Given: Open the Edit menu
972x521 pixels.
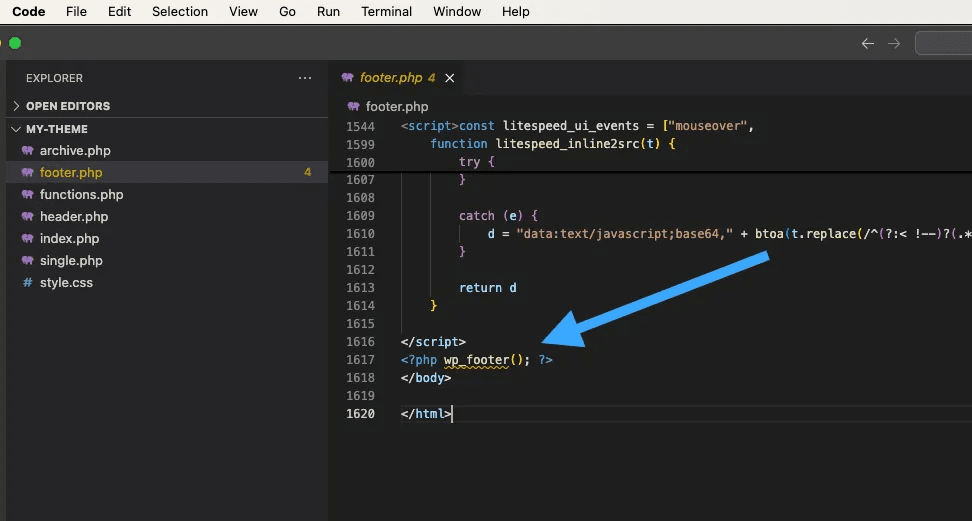Looking at the screenshot, I should click(x=119, y=12).
